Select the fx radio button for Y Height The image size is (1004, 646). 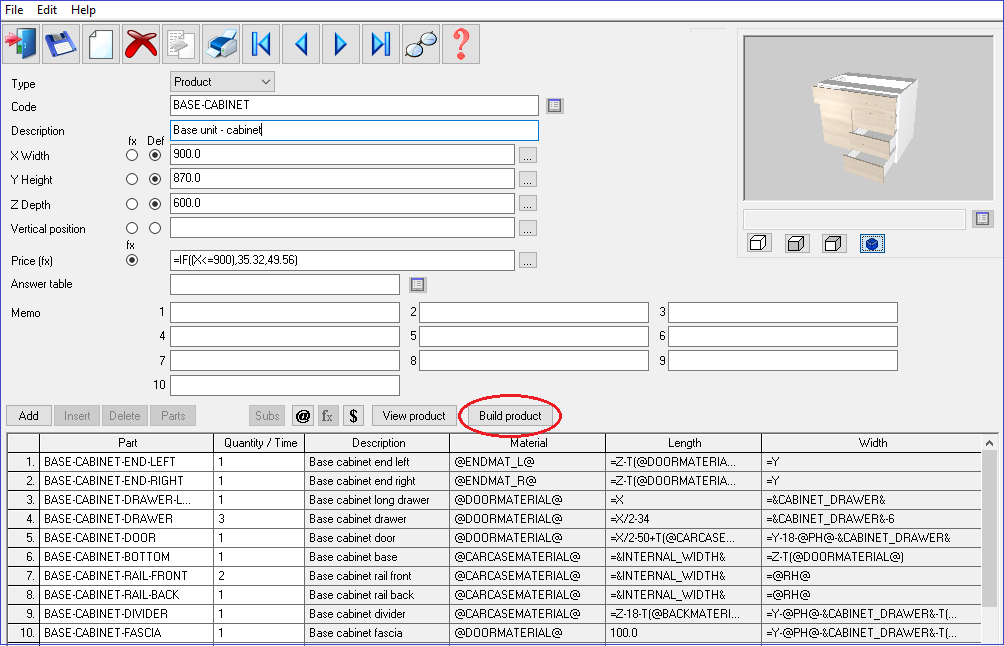pyautogui.click(x=132, y=179)
